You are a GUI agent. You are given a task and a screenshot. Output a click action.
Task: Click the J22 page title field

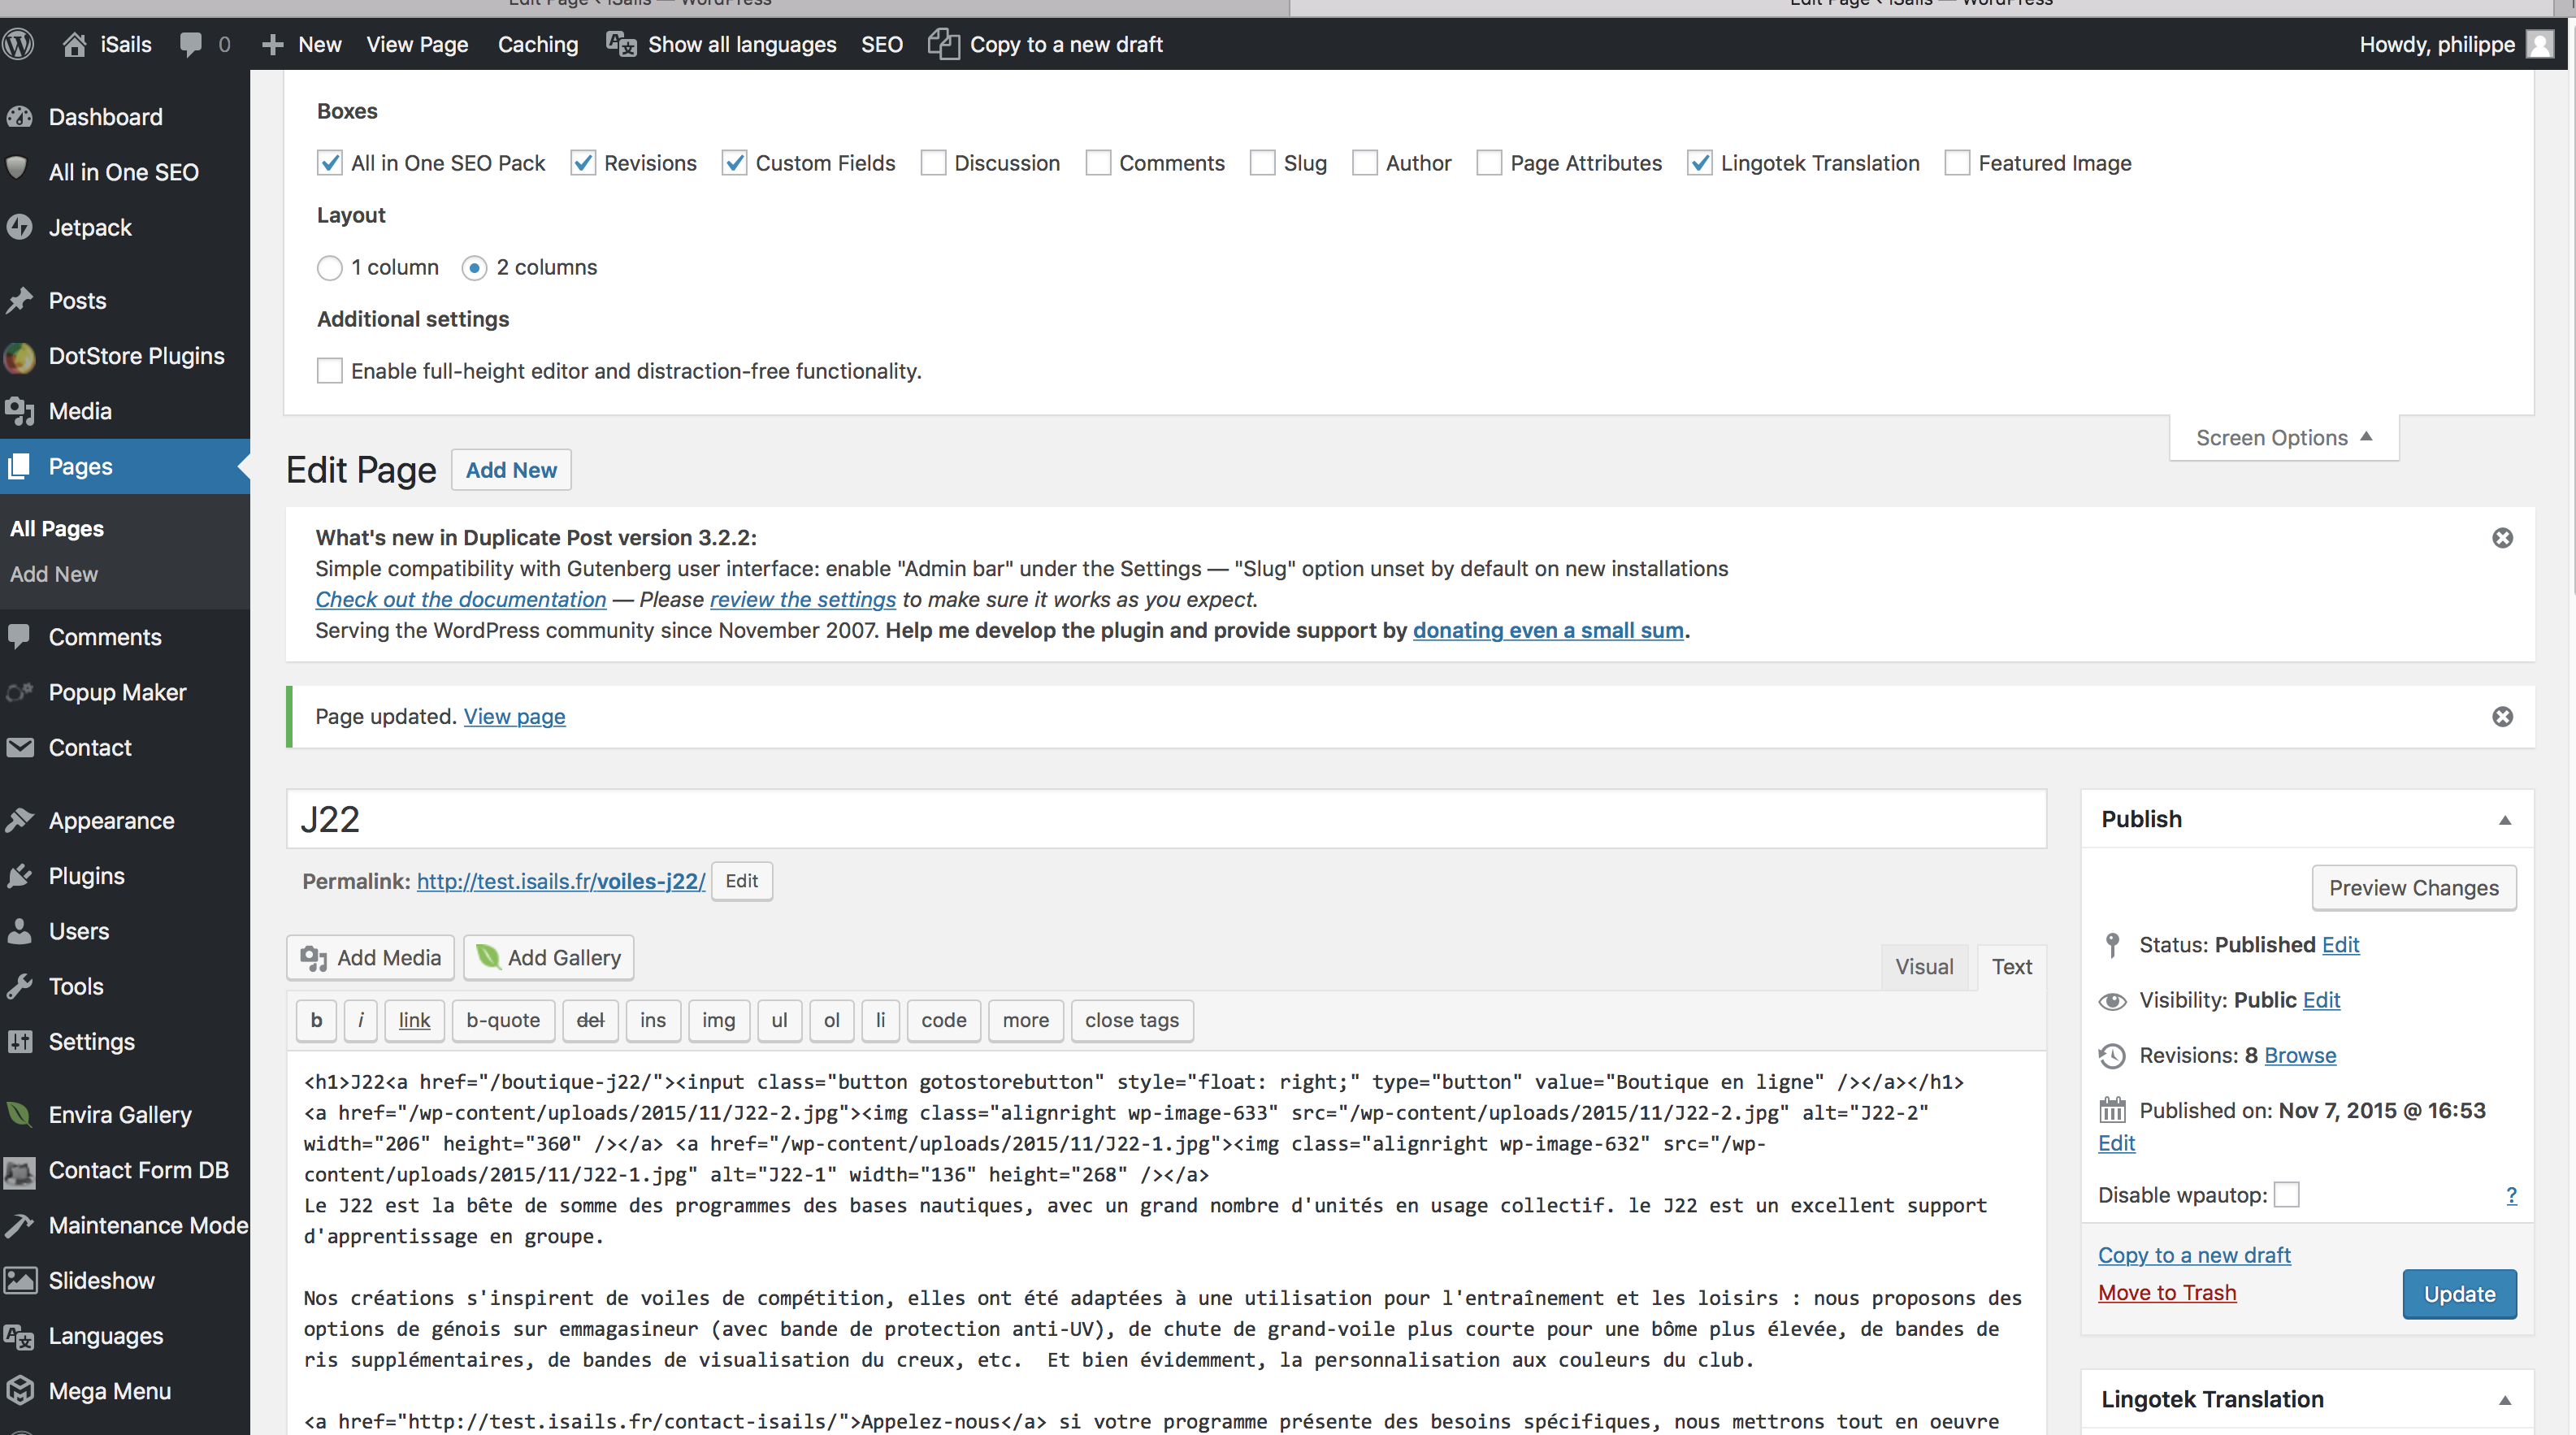[x=1166, y=820]
